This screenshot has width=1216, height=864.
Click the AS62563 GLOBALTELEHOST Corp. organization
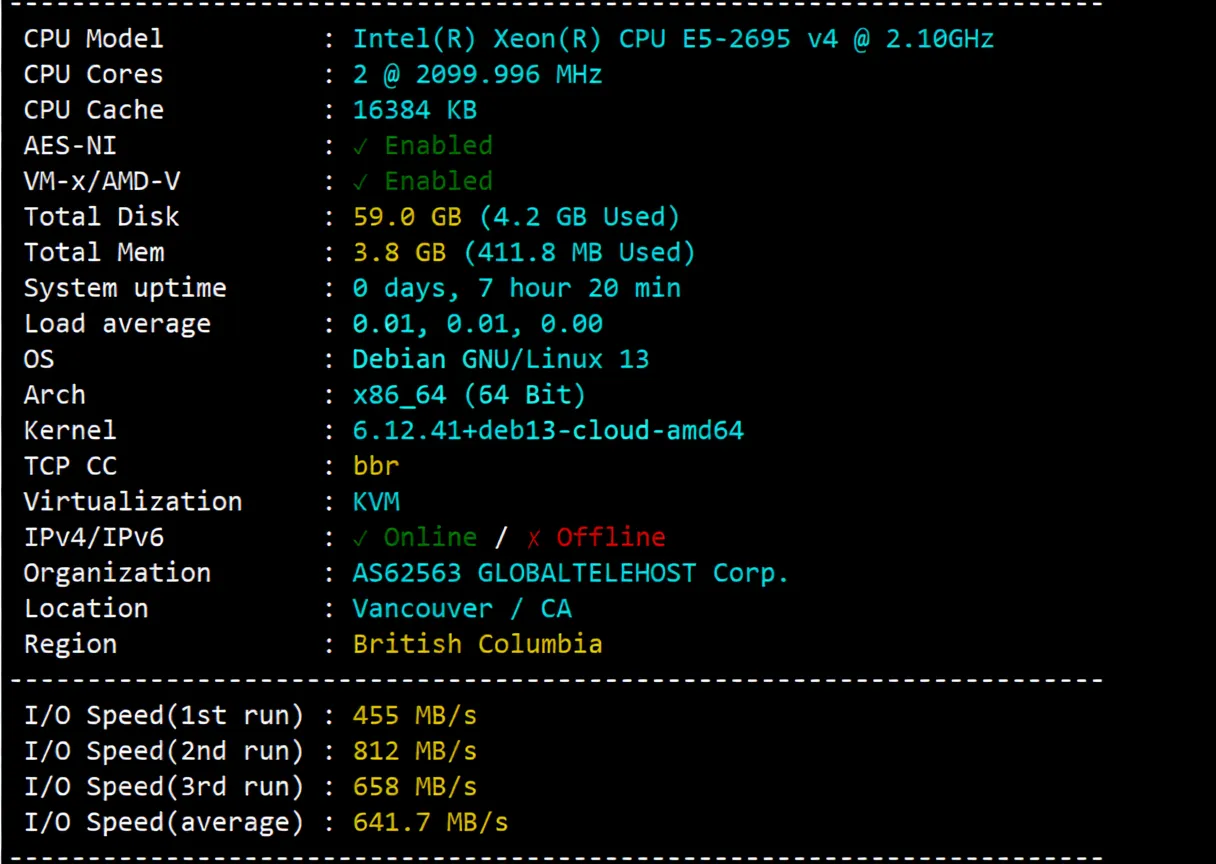coord(569,572)
